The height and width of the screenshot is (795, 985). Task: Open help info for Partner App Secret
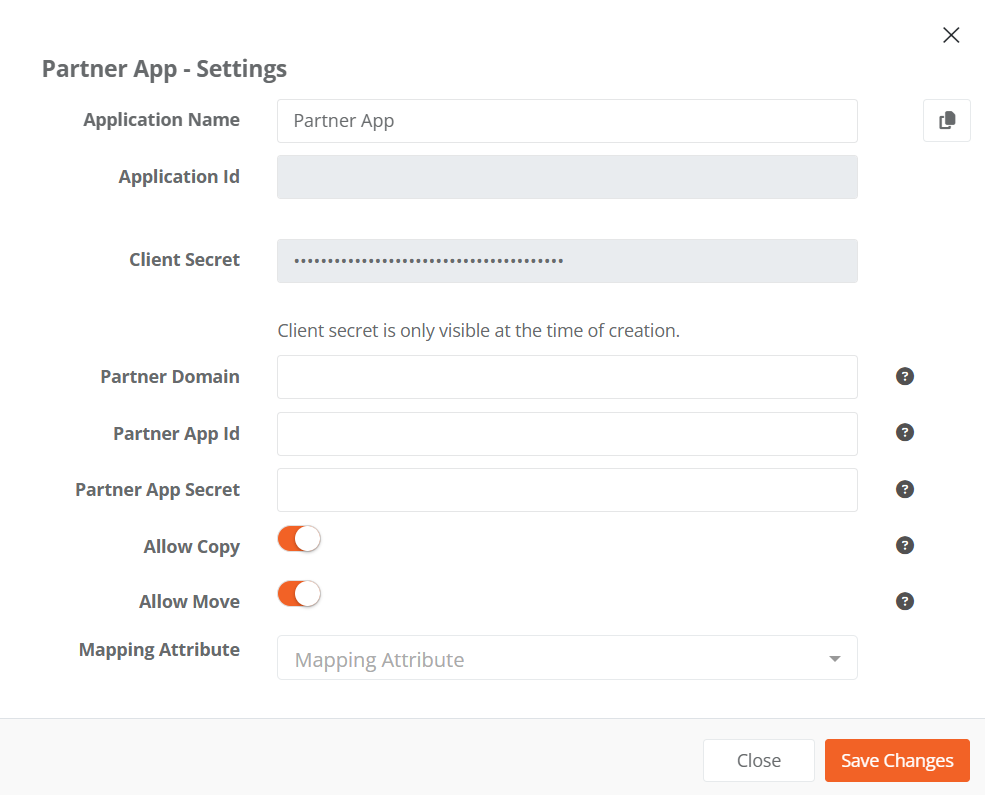point(905,489)
